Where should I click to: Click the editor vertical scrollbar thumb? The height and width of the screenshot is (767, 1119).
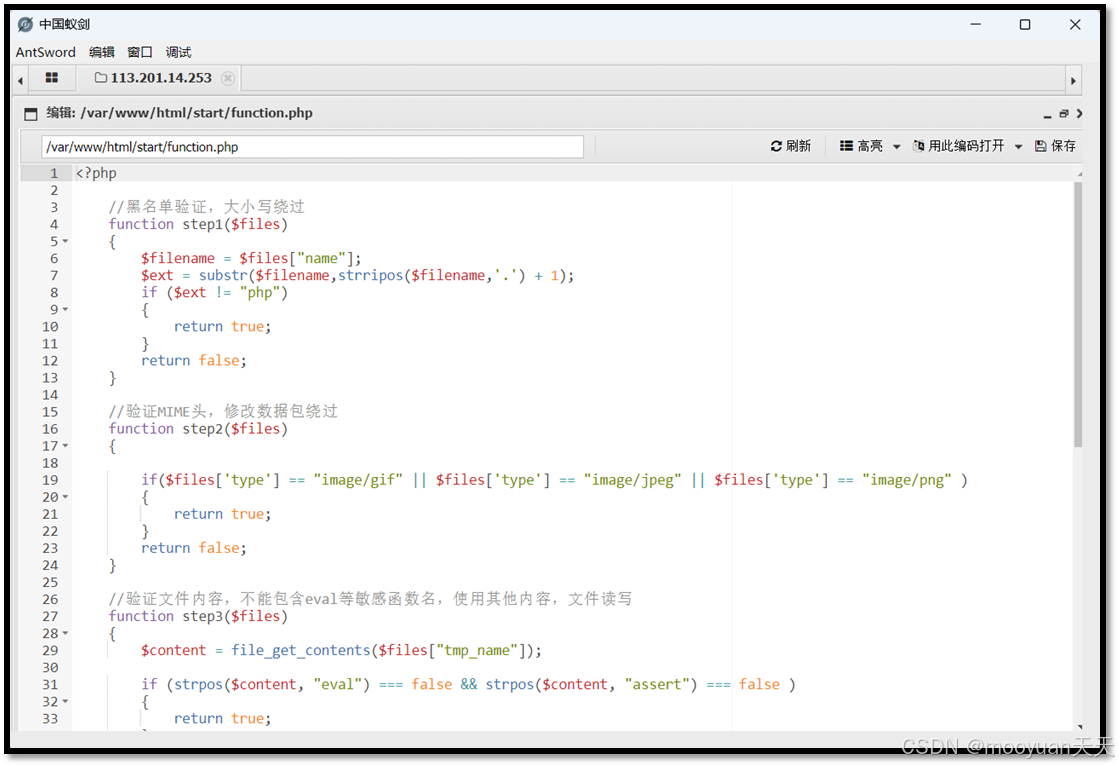pos(1078,314)
